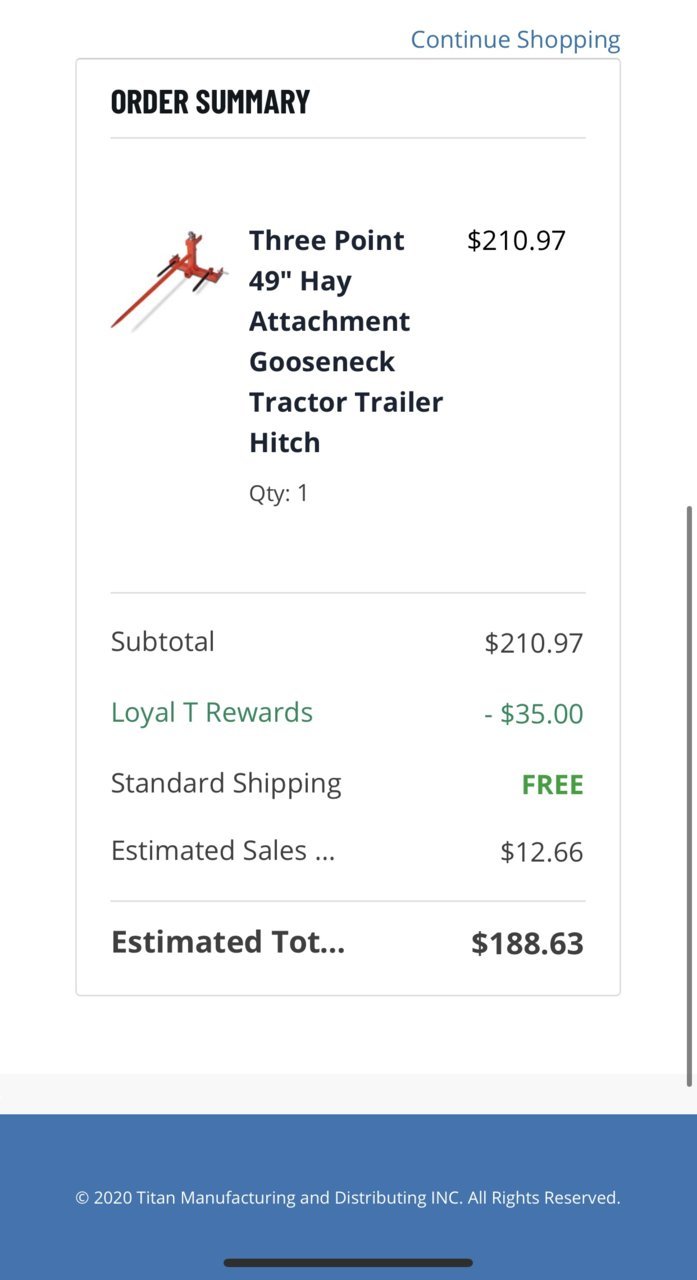Tap the iOS home indicator bar

pyautogui.click(x=348, y=1263)
